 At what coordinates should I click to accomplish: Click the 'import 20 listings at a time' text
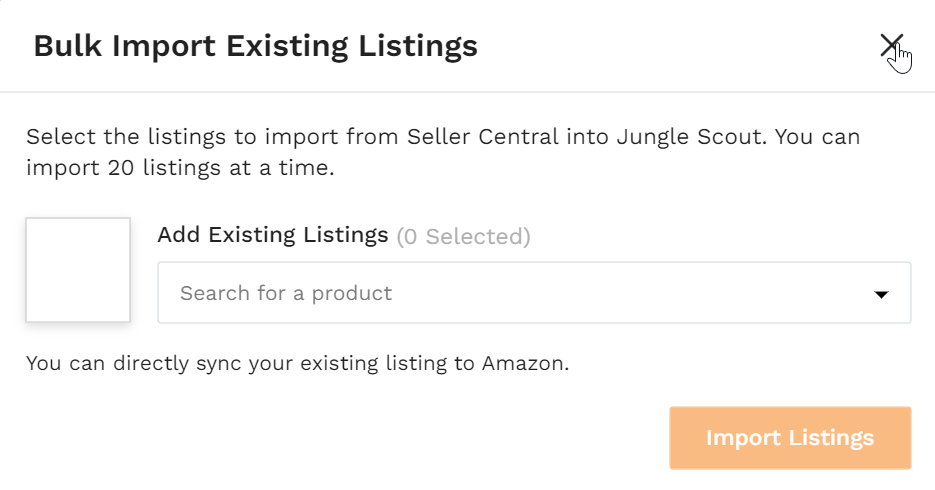click(x=180, y=168)
